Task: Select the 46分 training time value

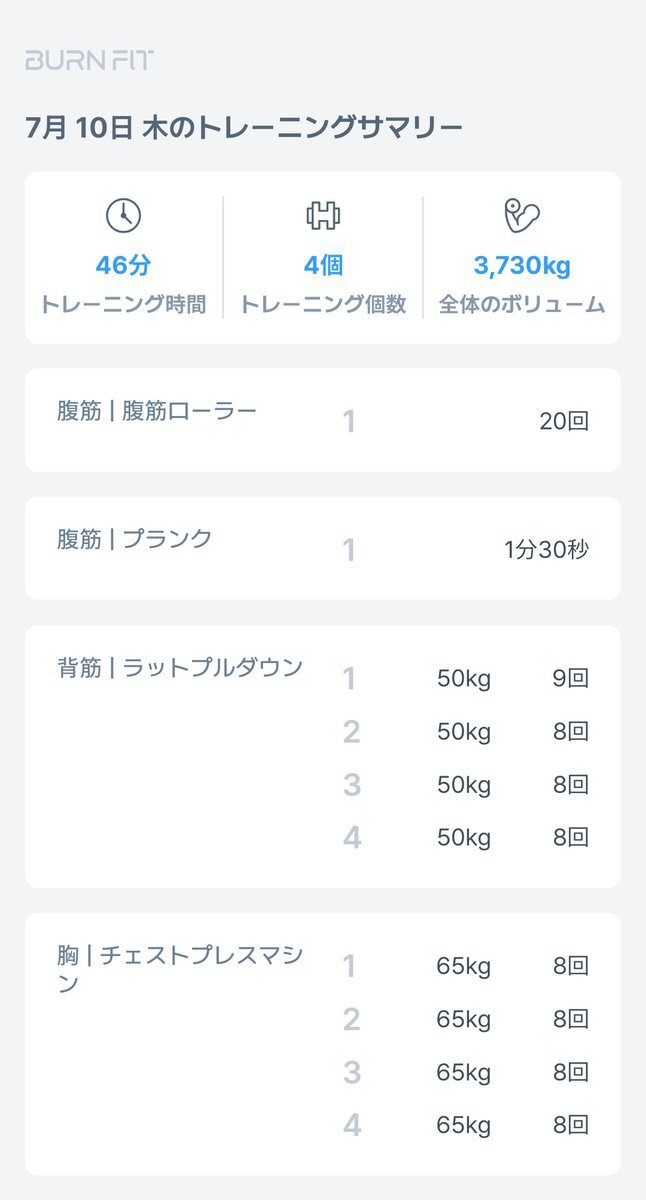Action: point(123,266)
